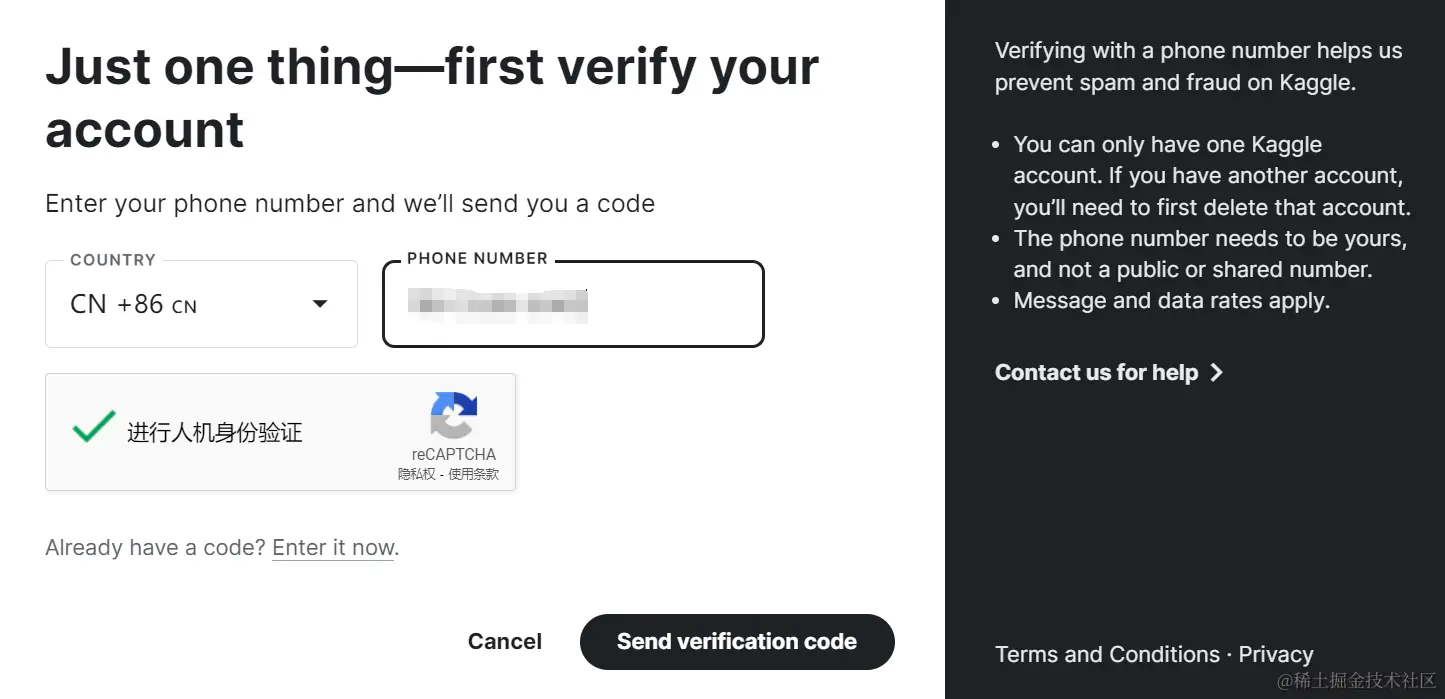Click the 进行人机身份验证 label text
The image size is (1445, 699).
click(214, 433)
